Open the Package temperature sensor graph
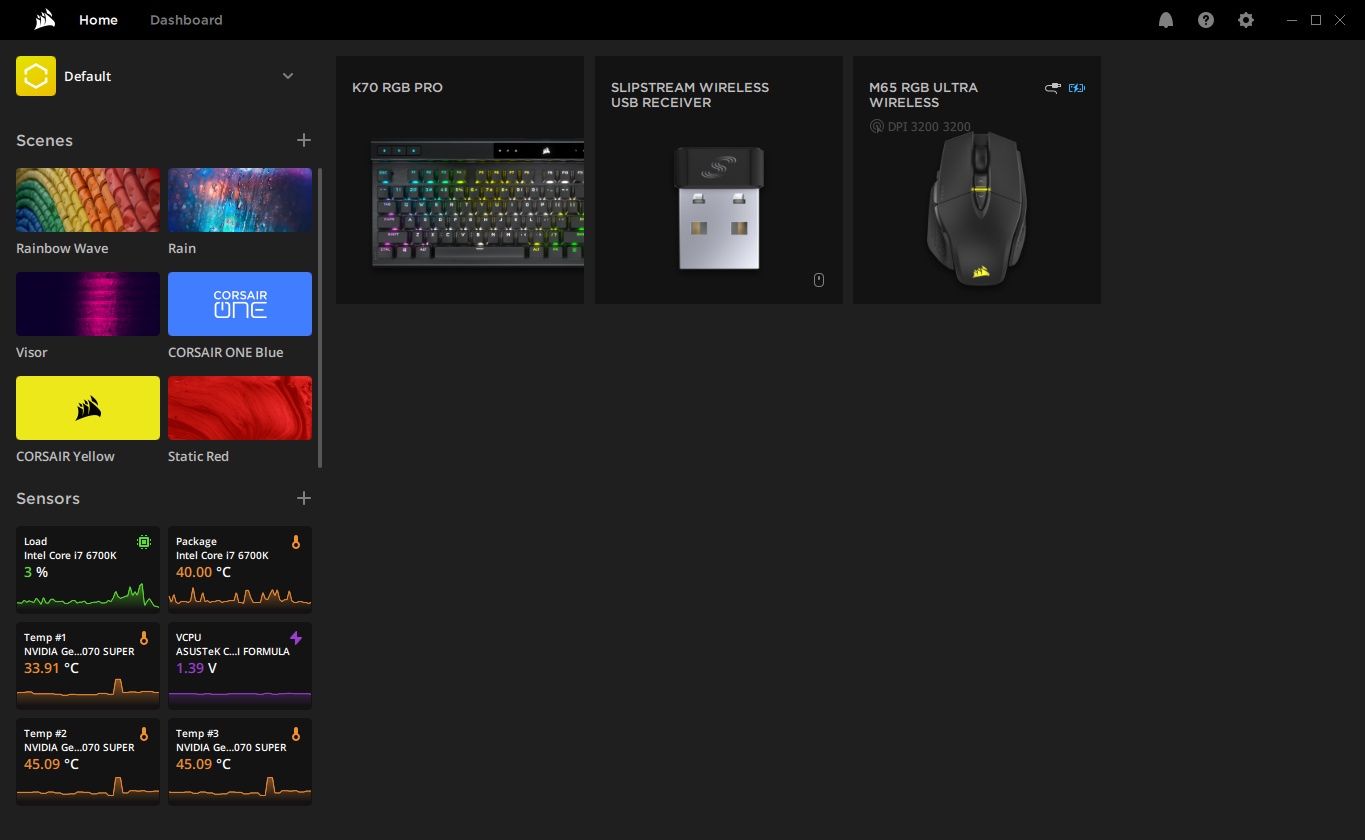 pyautogui.click(x=240, y=568)
